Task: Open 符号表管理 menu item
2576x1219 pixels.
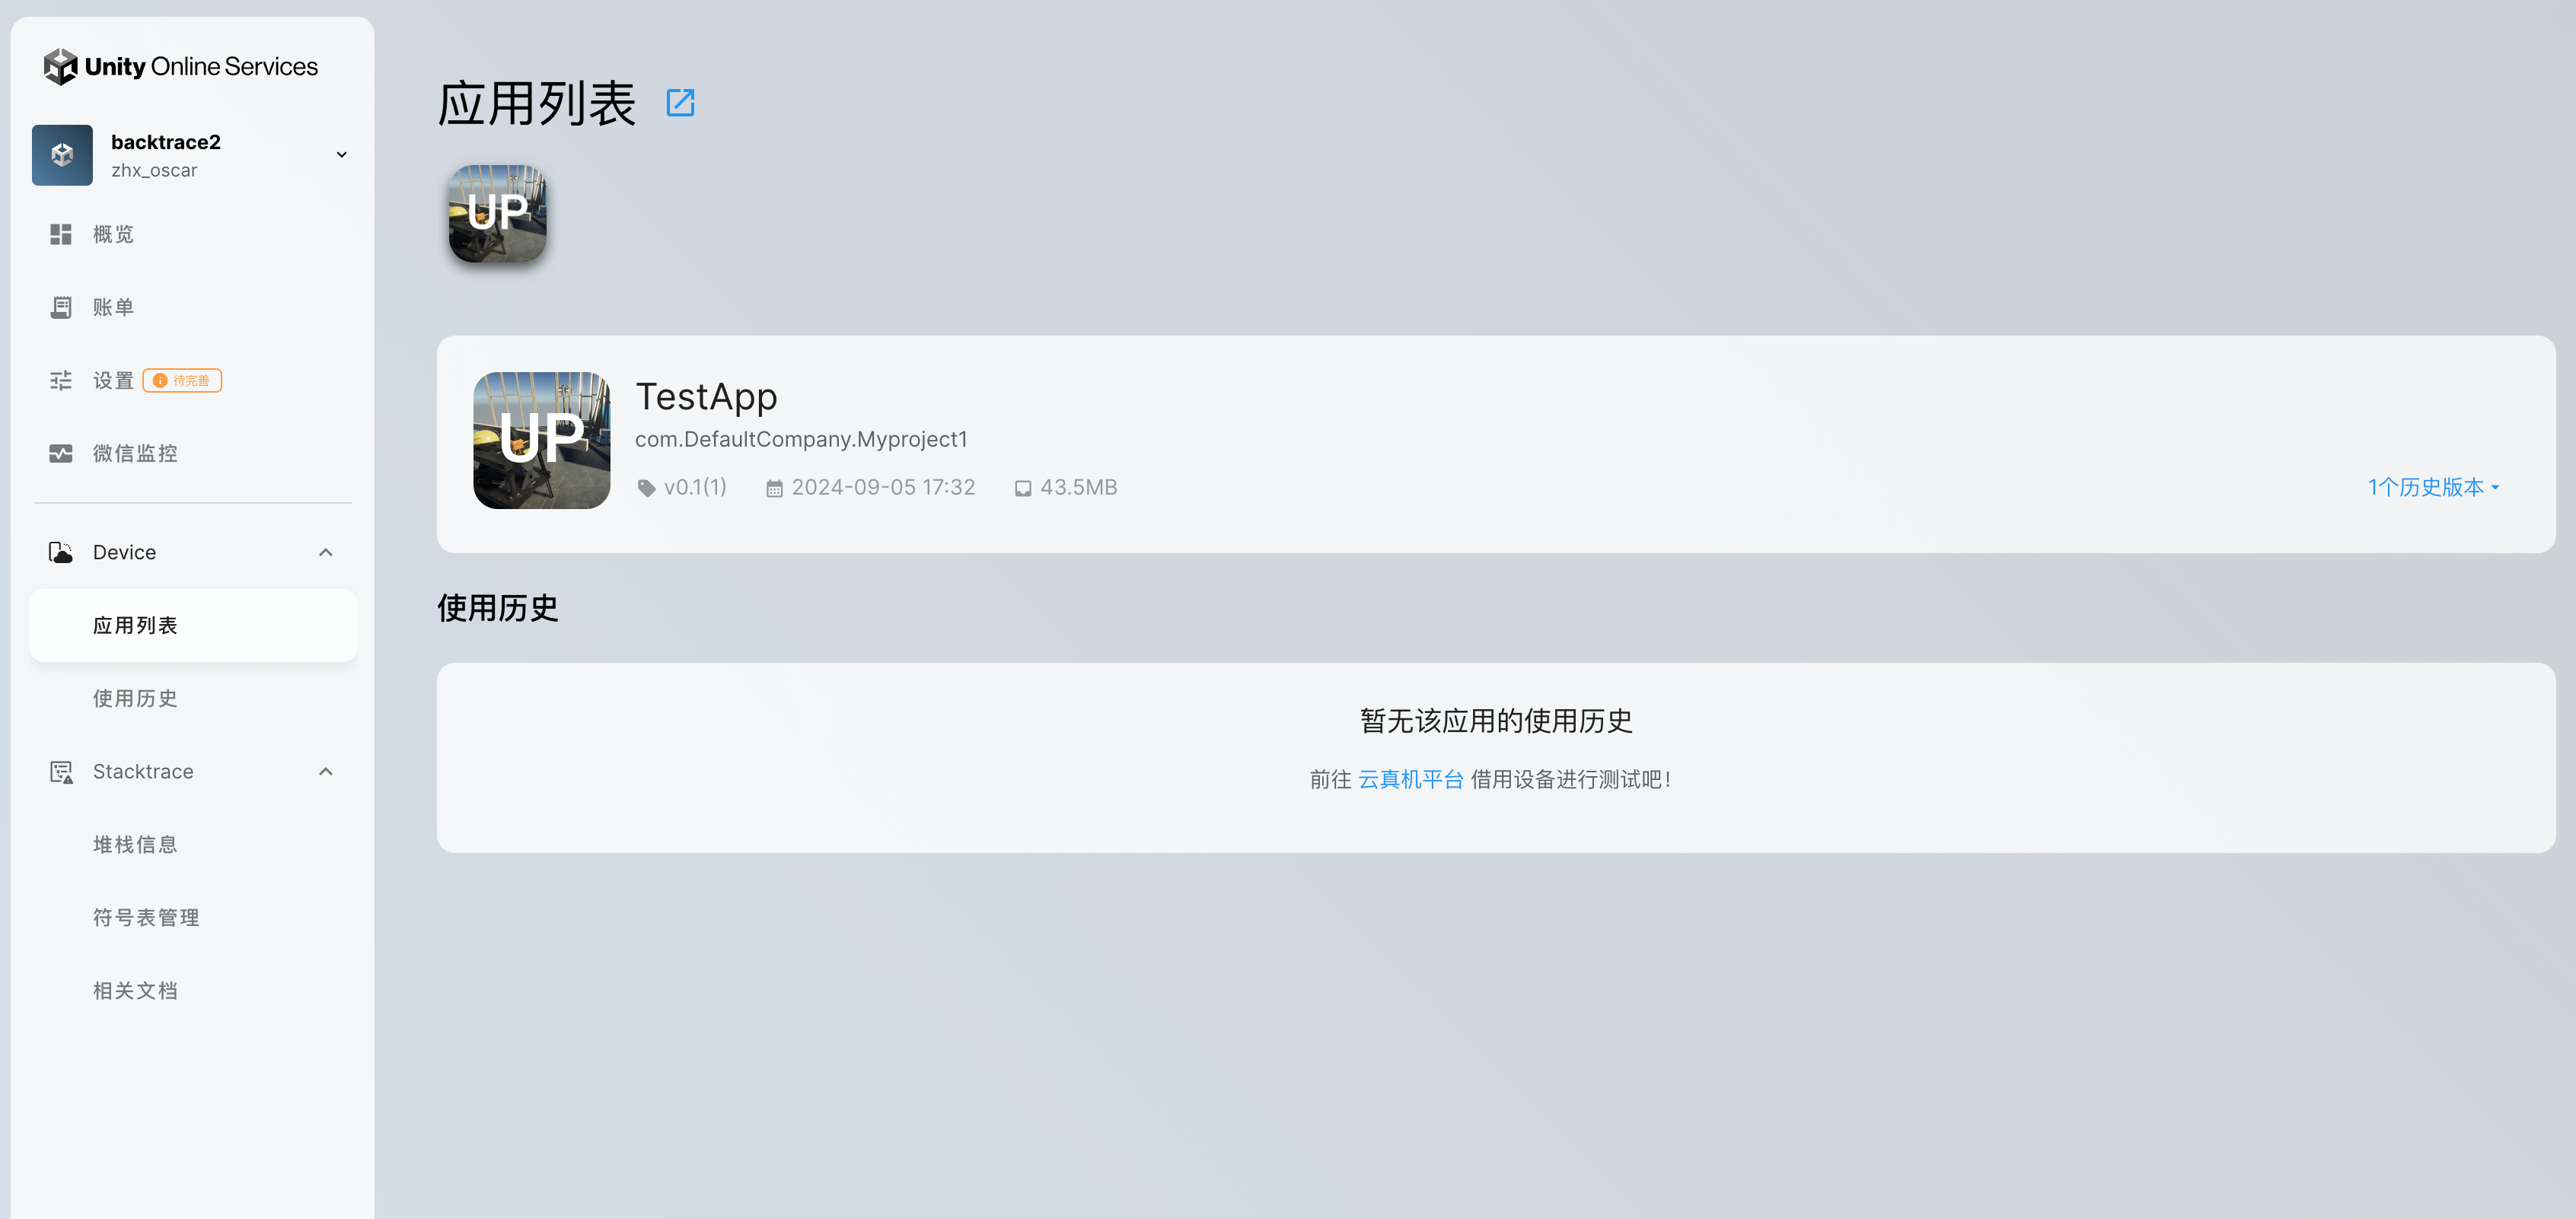Action: click(x=146, y=917)
